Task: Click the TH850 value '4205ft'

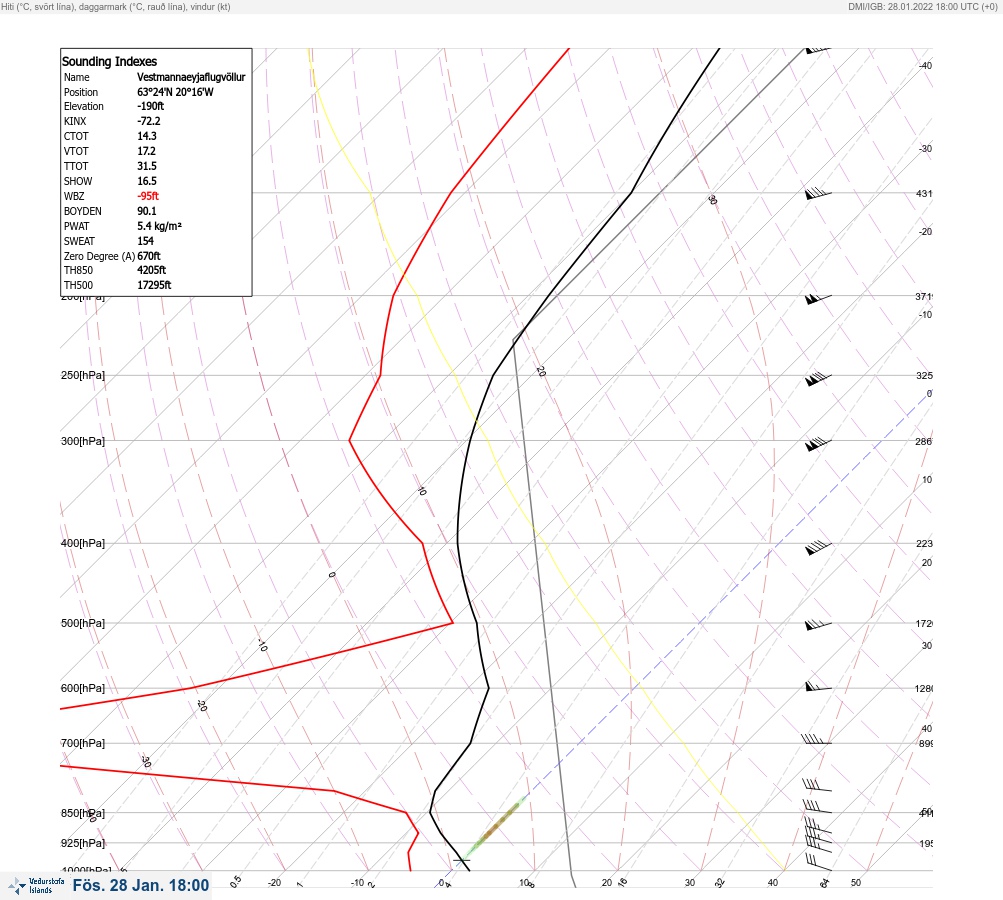Action: [152, 270]
